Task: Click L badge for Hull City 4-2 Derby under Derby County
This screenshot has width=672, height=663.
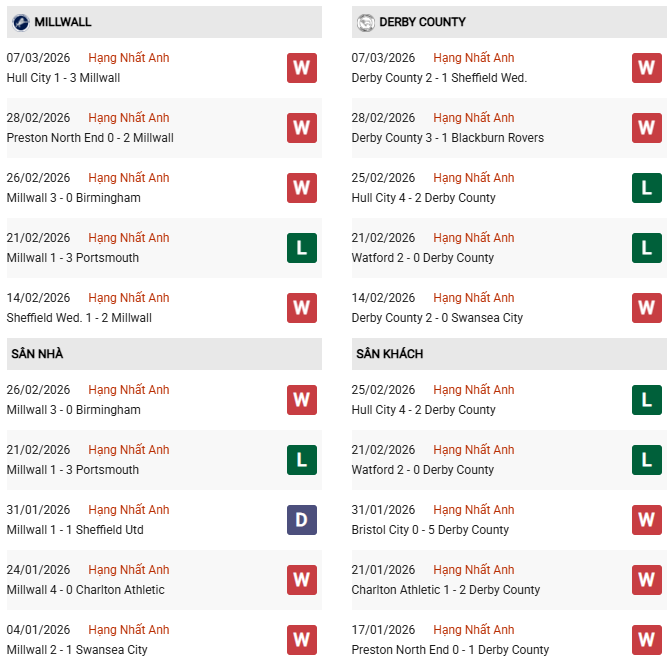Action: click(x=646, y=188)
